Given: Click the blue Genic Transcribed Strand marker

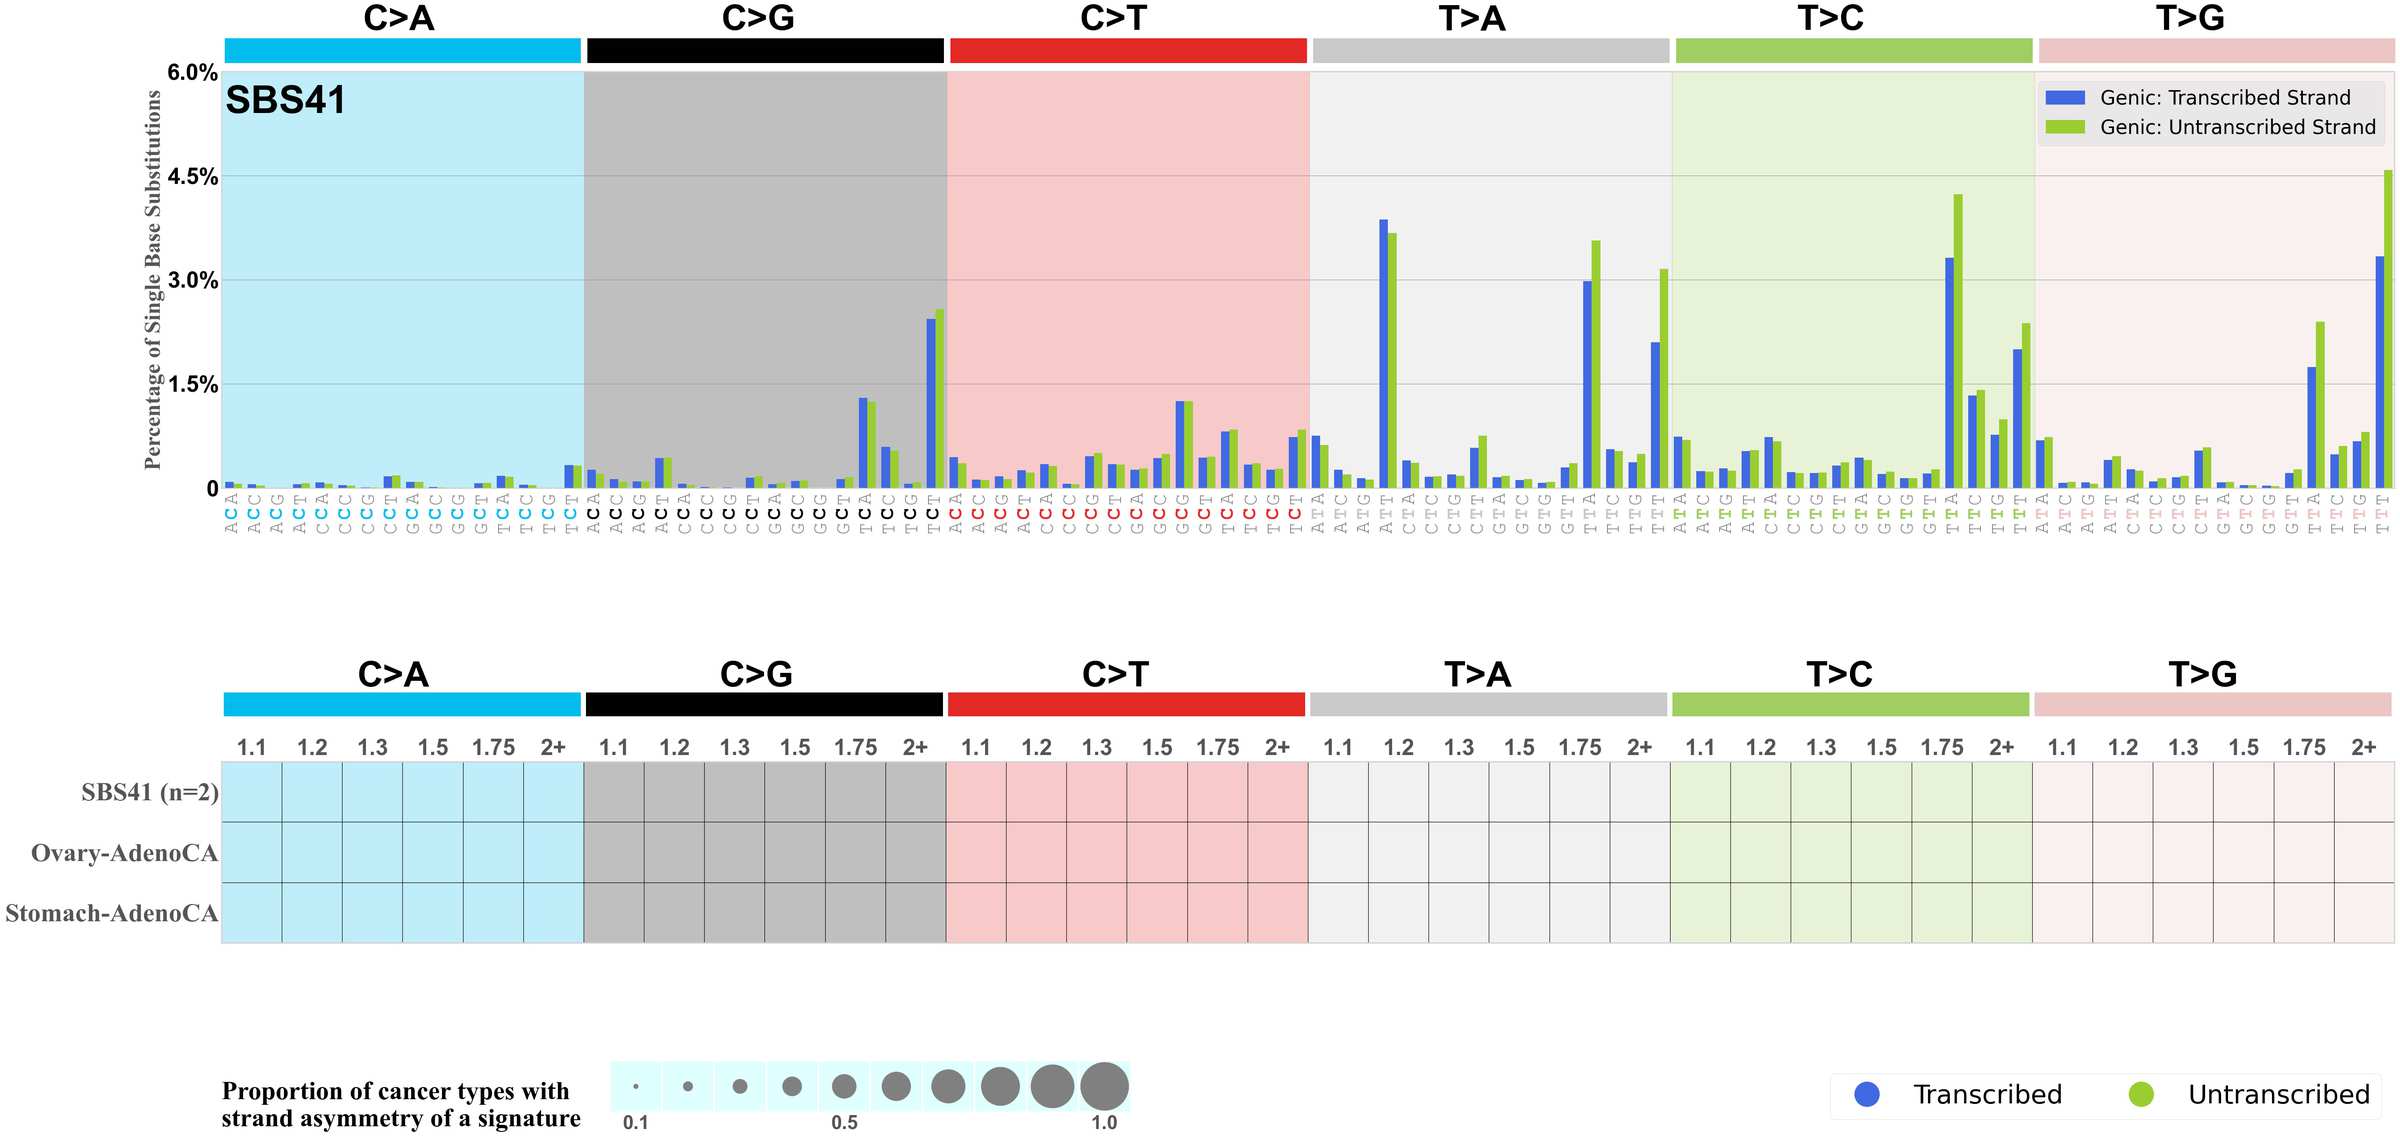Looking at the screenshot, I should click(2065, 98).
